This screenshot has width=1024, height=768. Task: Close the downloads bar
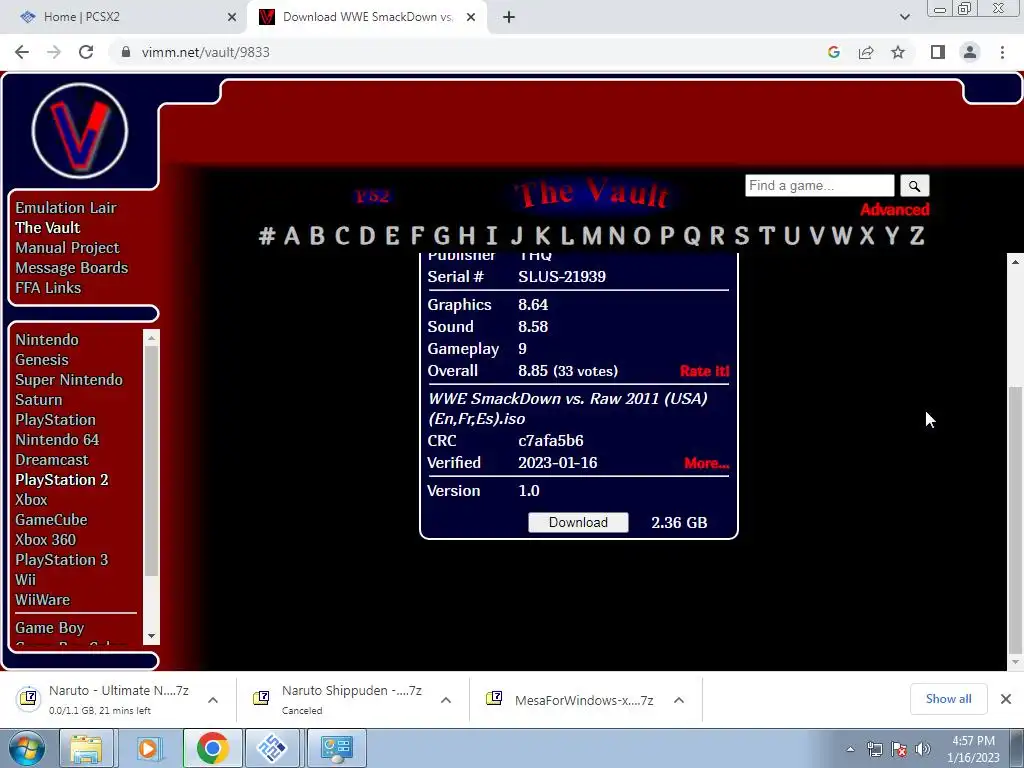tap(1006, 699)
